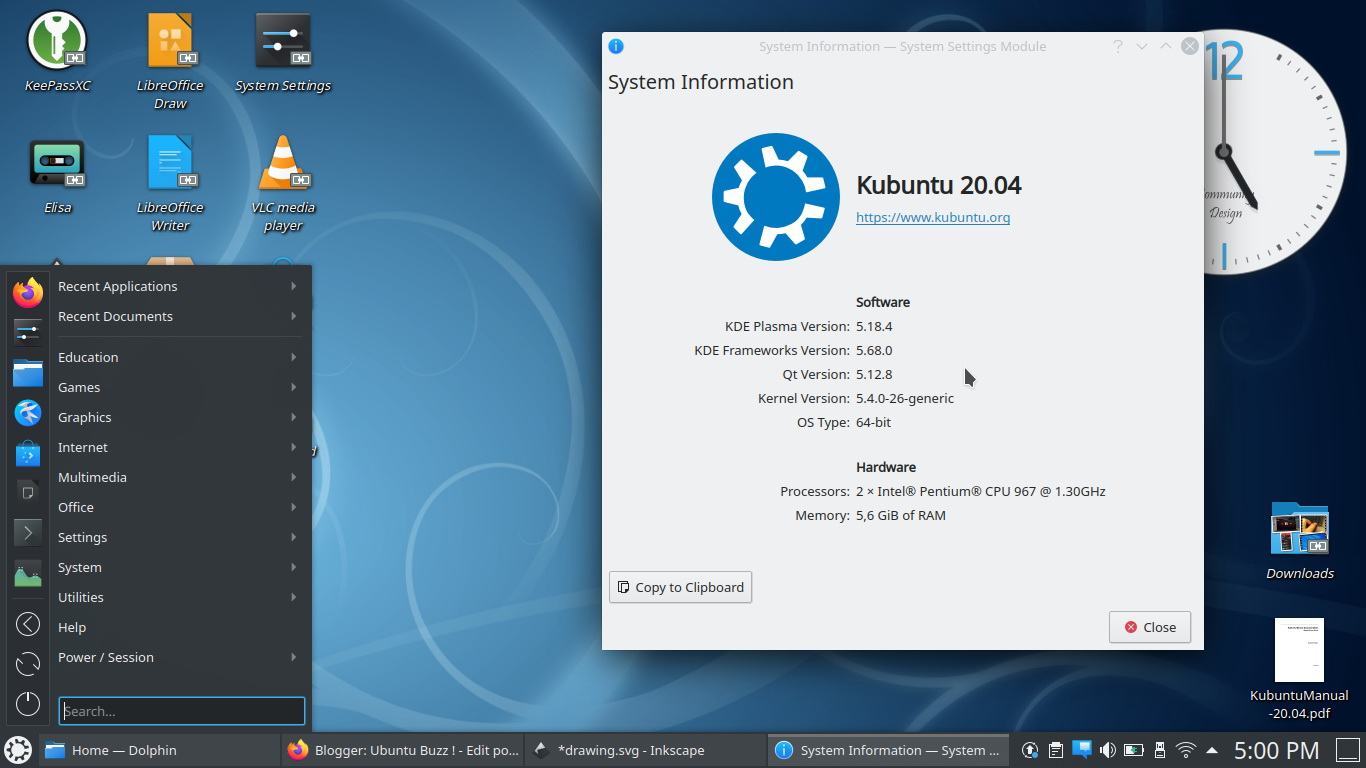
Task: Click the volume speaker tray icon
Action: [1108, 750]
